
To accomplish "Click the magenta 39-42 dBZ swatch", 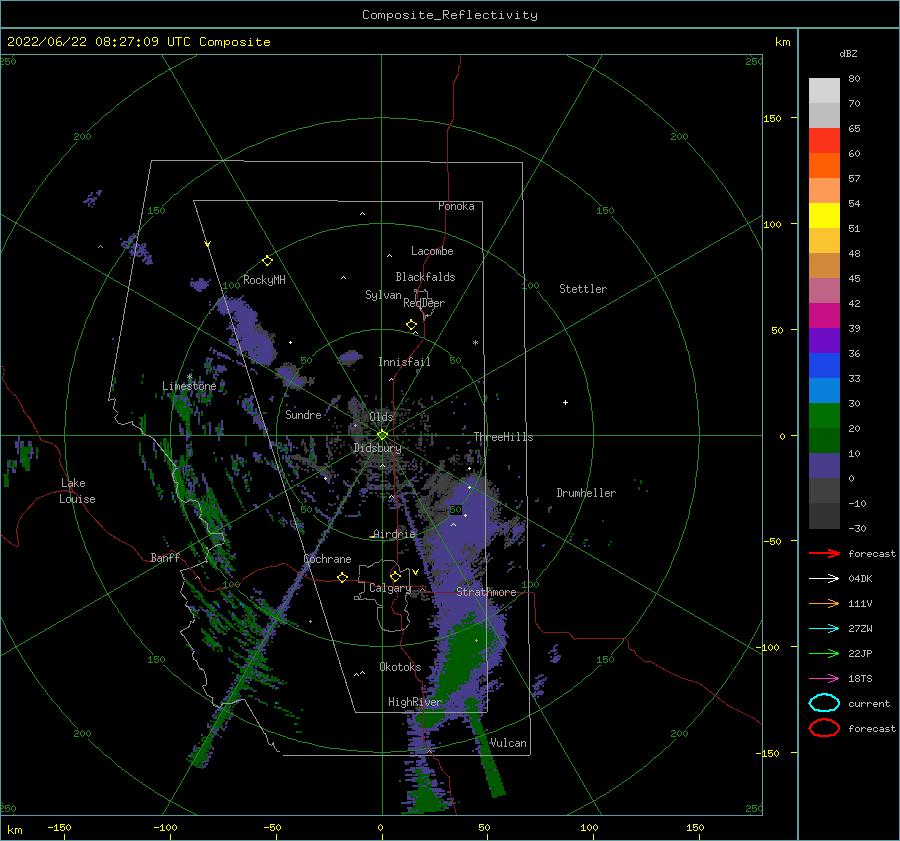I will (824, 315).
